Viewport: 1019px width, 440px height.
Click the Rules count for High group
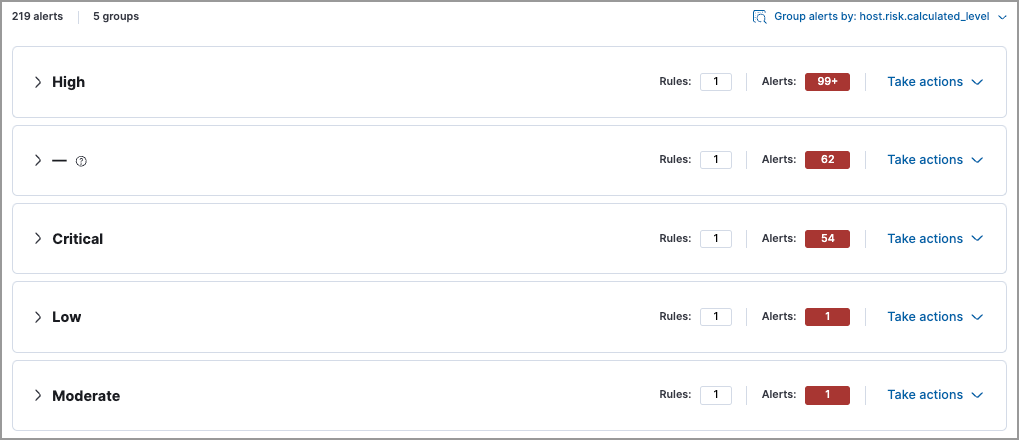(x=716, y=82)
